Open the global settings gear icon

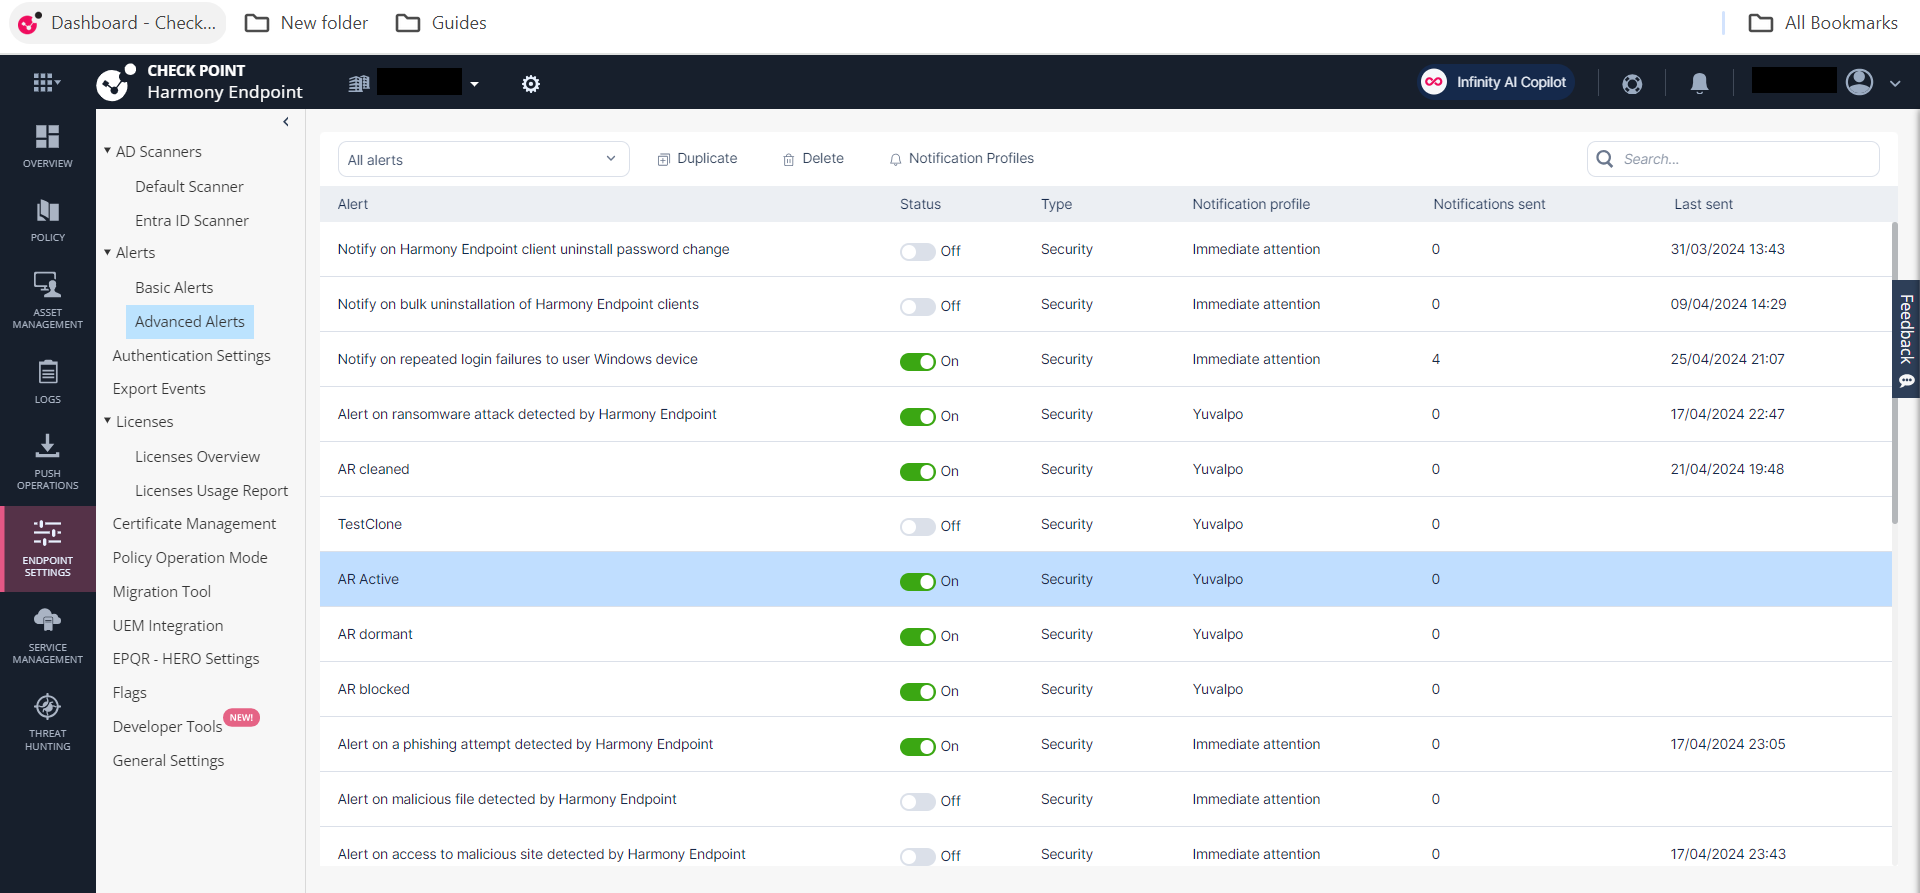point(531,84)
